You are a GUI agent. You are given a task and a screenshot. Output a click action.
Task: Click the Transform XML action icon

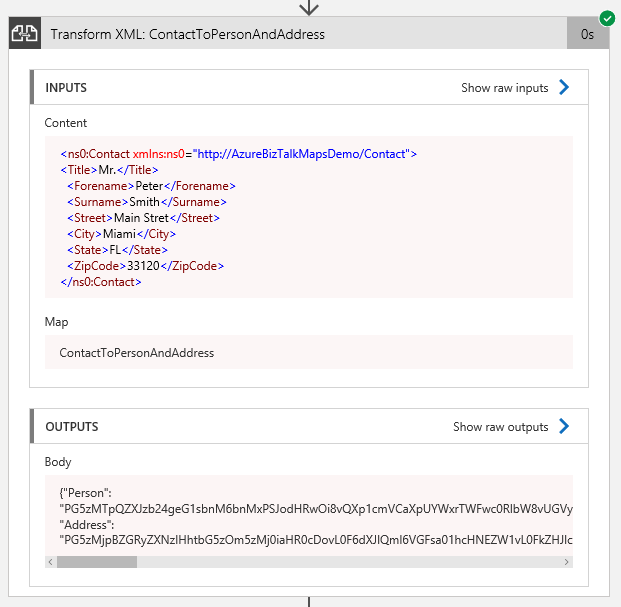coord(25,33)
